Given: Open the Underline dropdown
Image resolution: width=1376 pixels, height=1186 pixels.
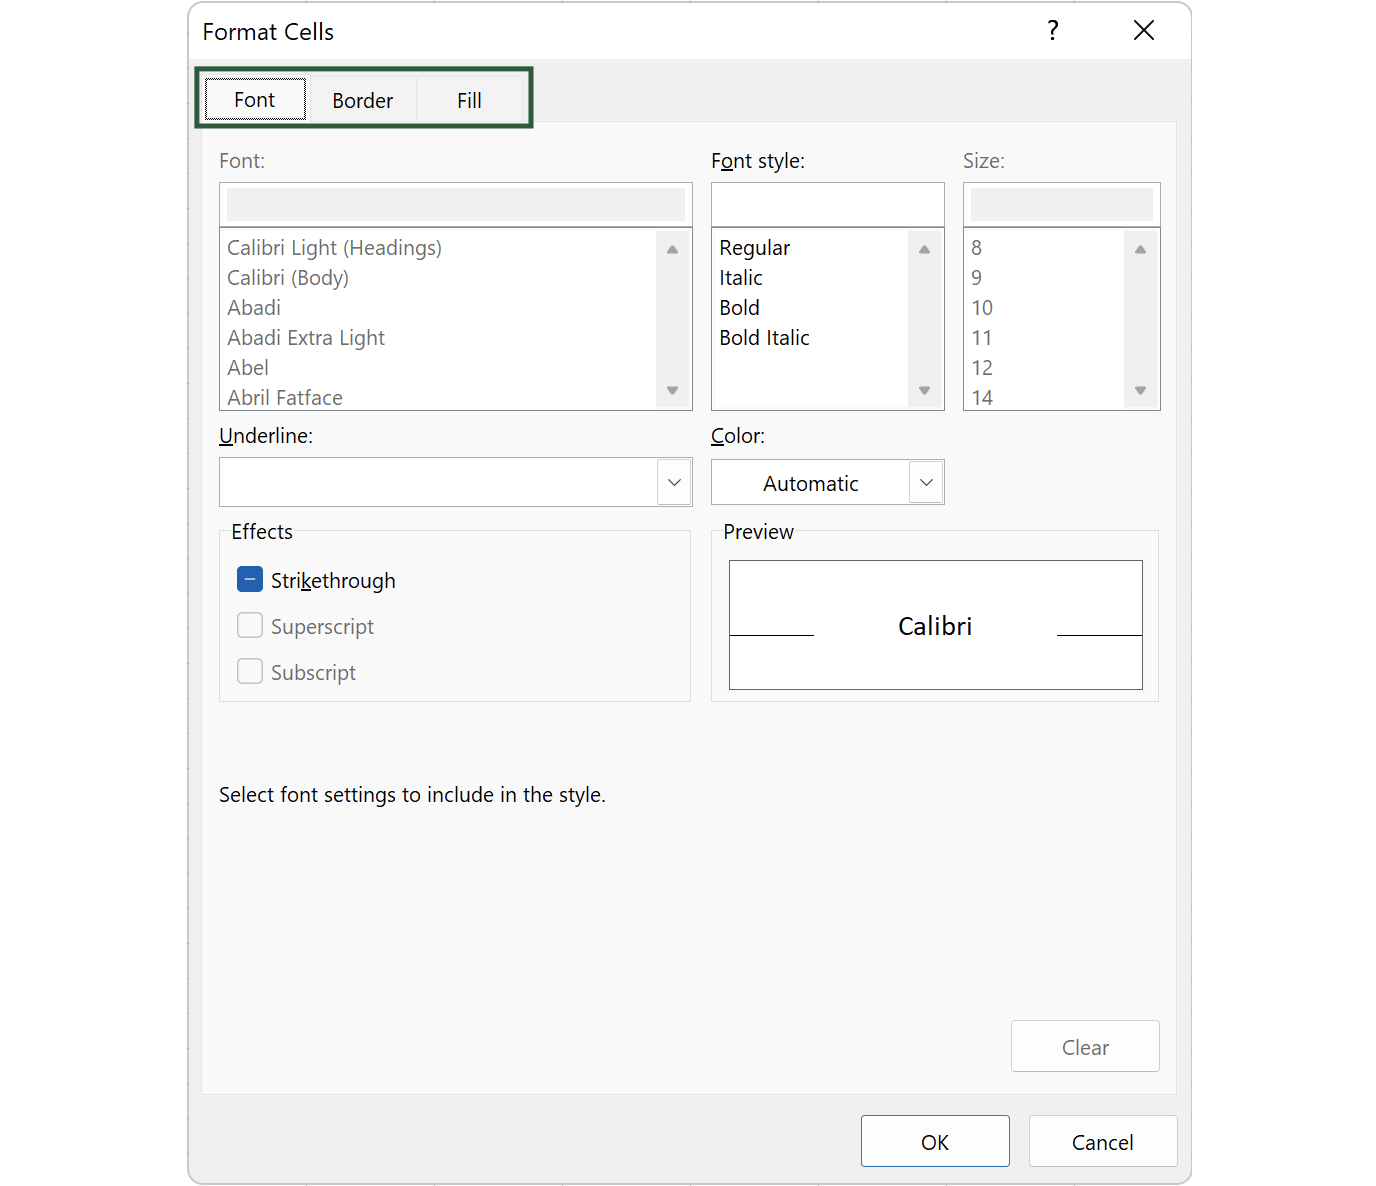Looking at the screenshot, I should coord(674,482).
